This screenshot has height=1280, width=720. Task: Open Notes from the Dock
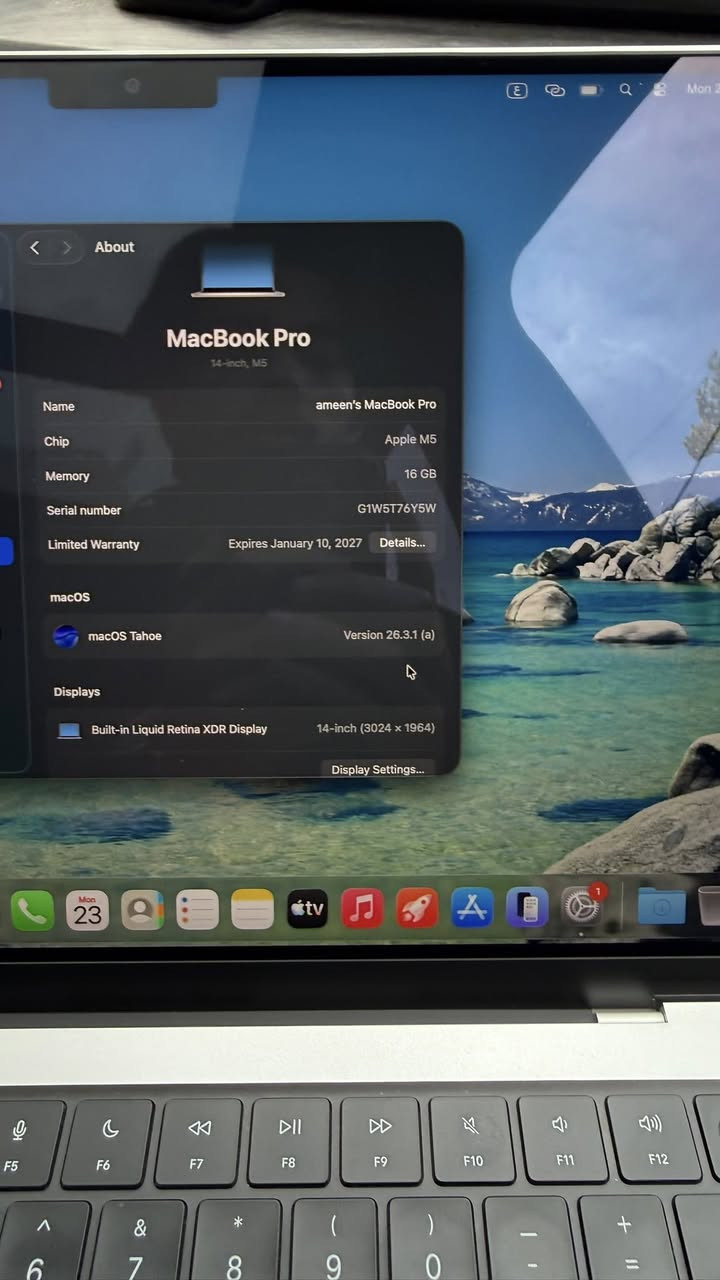click(x=252, y=910)
